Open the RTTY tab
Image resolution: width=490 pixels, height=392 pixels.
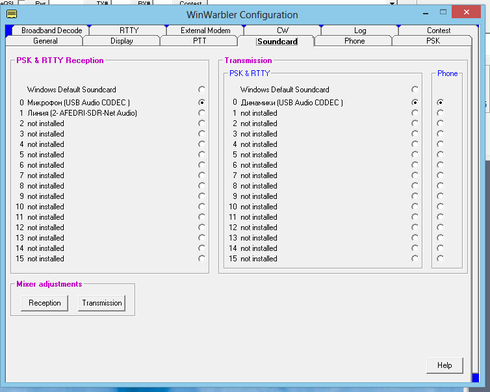point(129,30)
